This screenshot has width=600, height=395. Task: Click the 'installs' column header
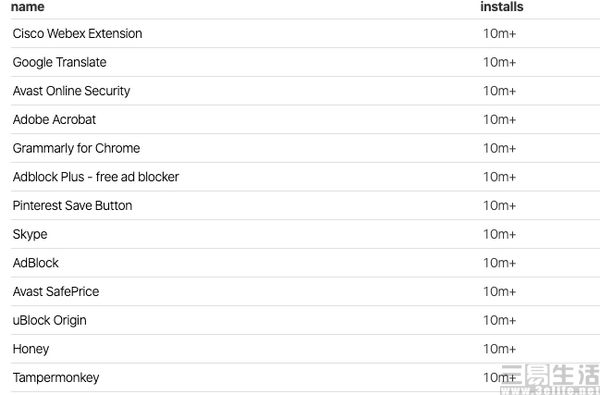click(x=502, y=7)
